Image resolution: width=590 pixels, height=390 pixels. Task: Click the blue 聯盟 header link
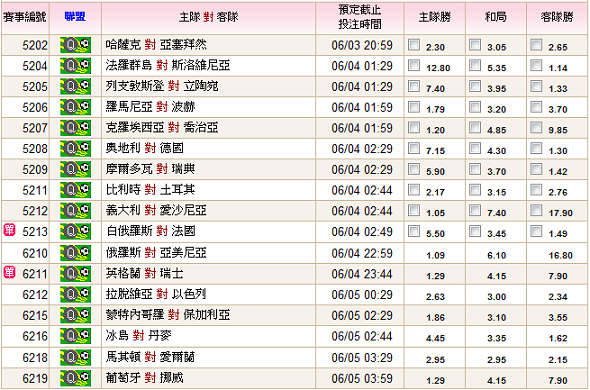point(75,17)
